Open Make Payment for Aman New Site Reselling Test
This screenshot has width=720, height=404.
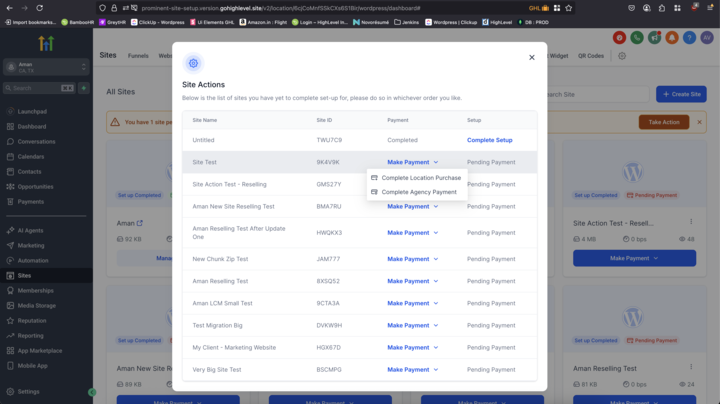(412, 207)
